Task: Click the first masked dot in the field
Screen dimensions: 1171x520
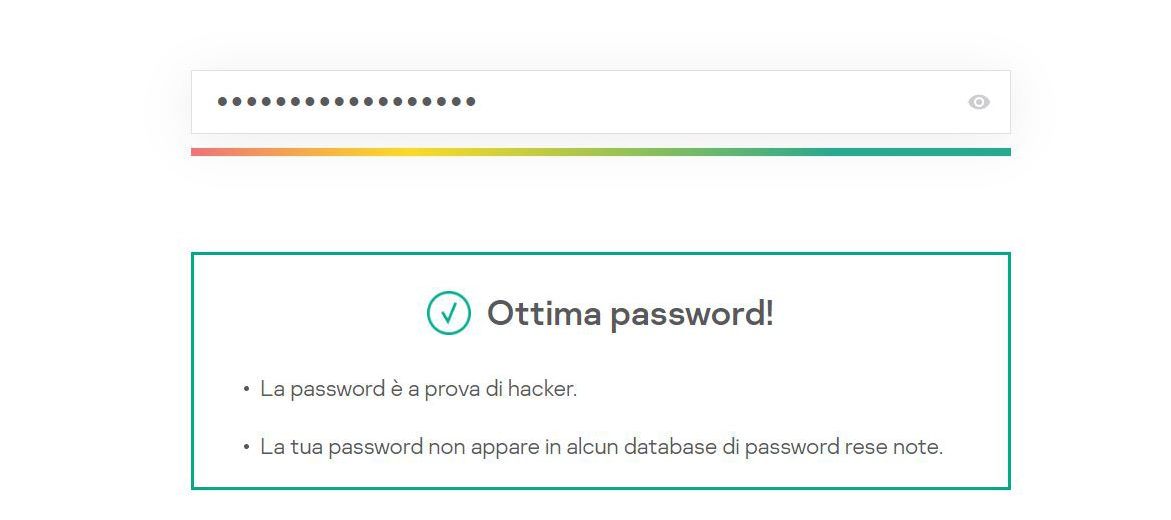Action: pyautogui.click(x=223, y=102)
